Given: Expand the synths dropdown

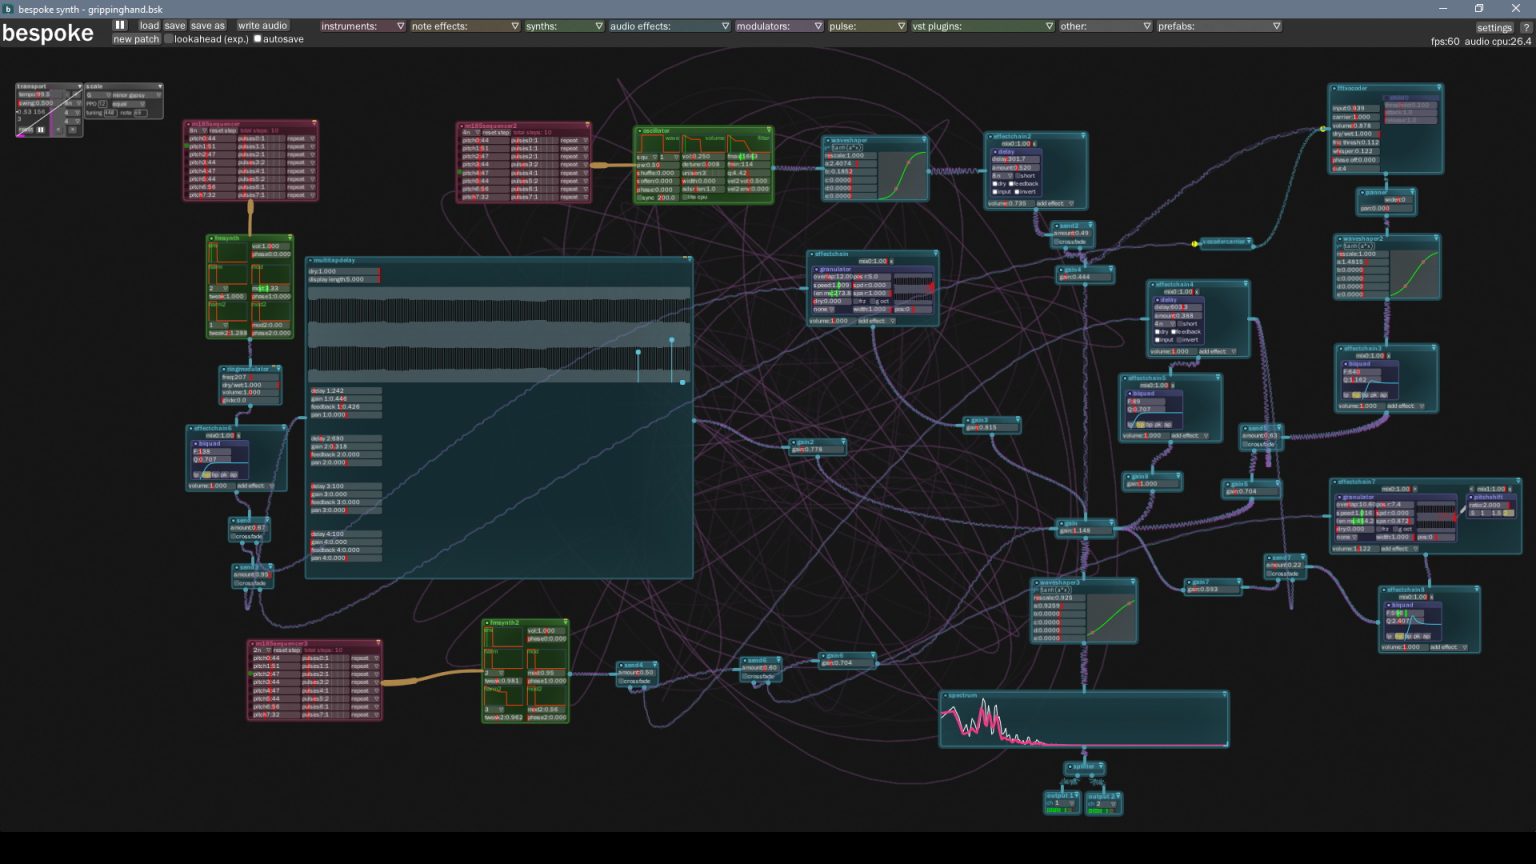Looking at the screenshot, I should pos(564,26).
